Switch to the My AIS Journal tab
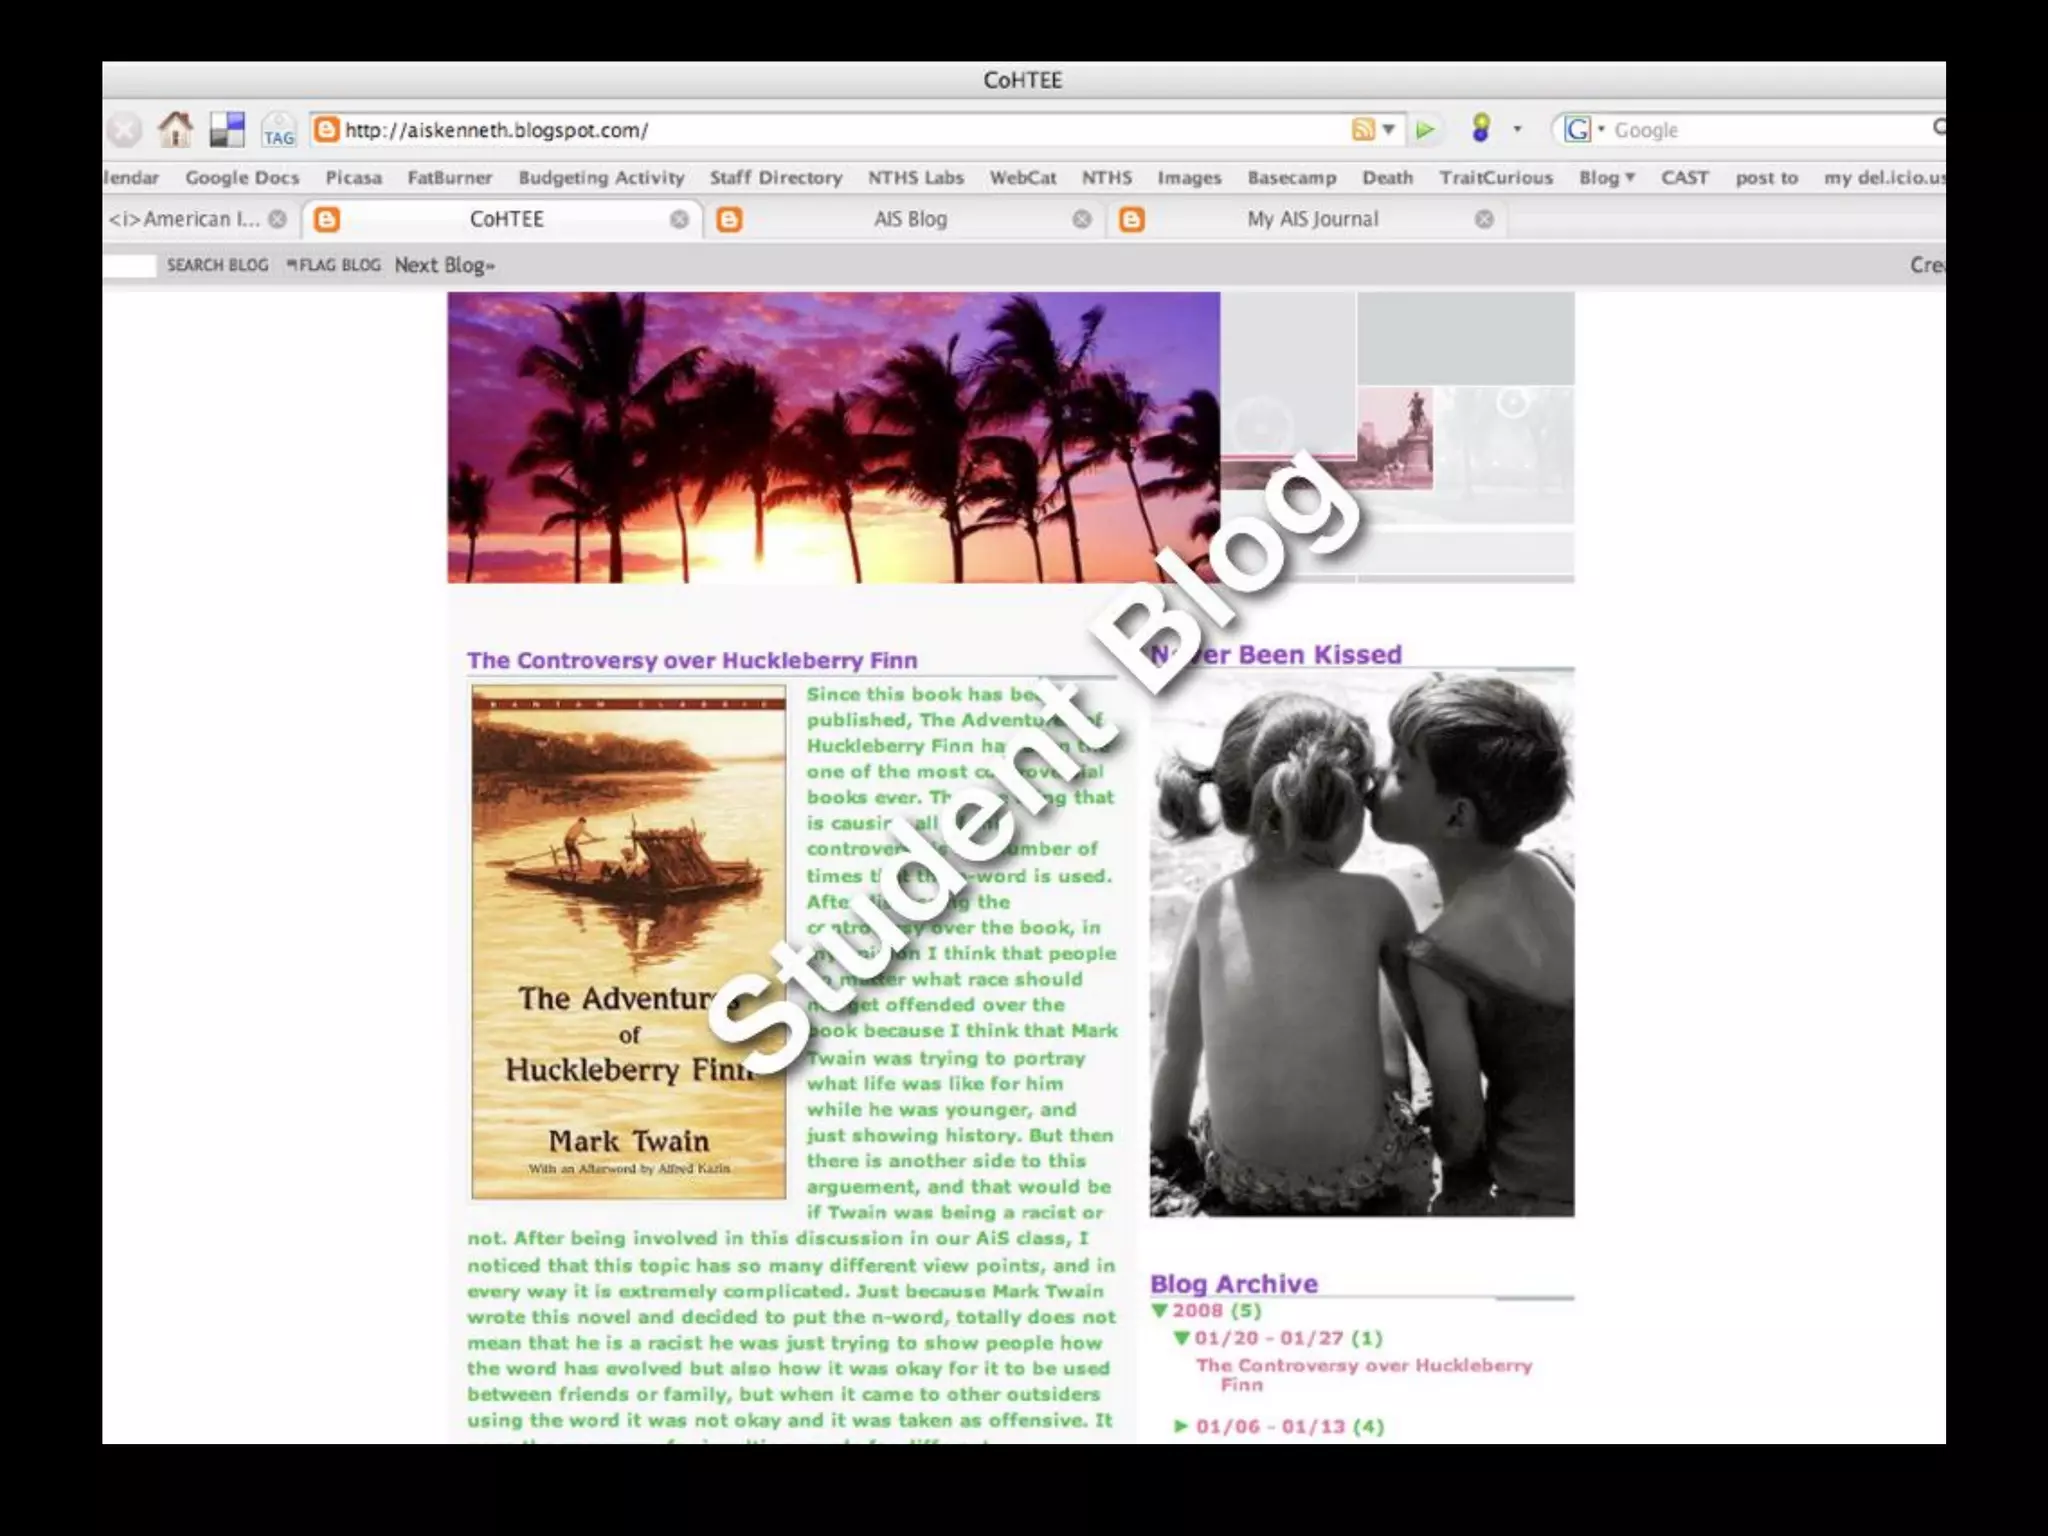The image size is (2048, 1536). coord(1312,219)
